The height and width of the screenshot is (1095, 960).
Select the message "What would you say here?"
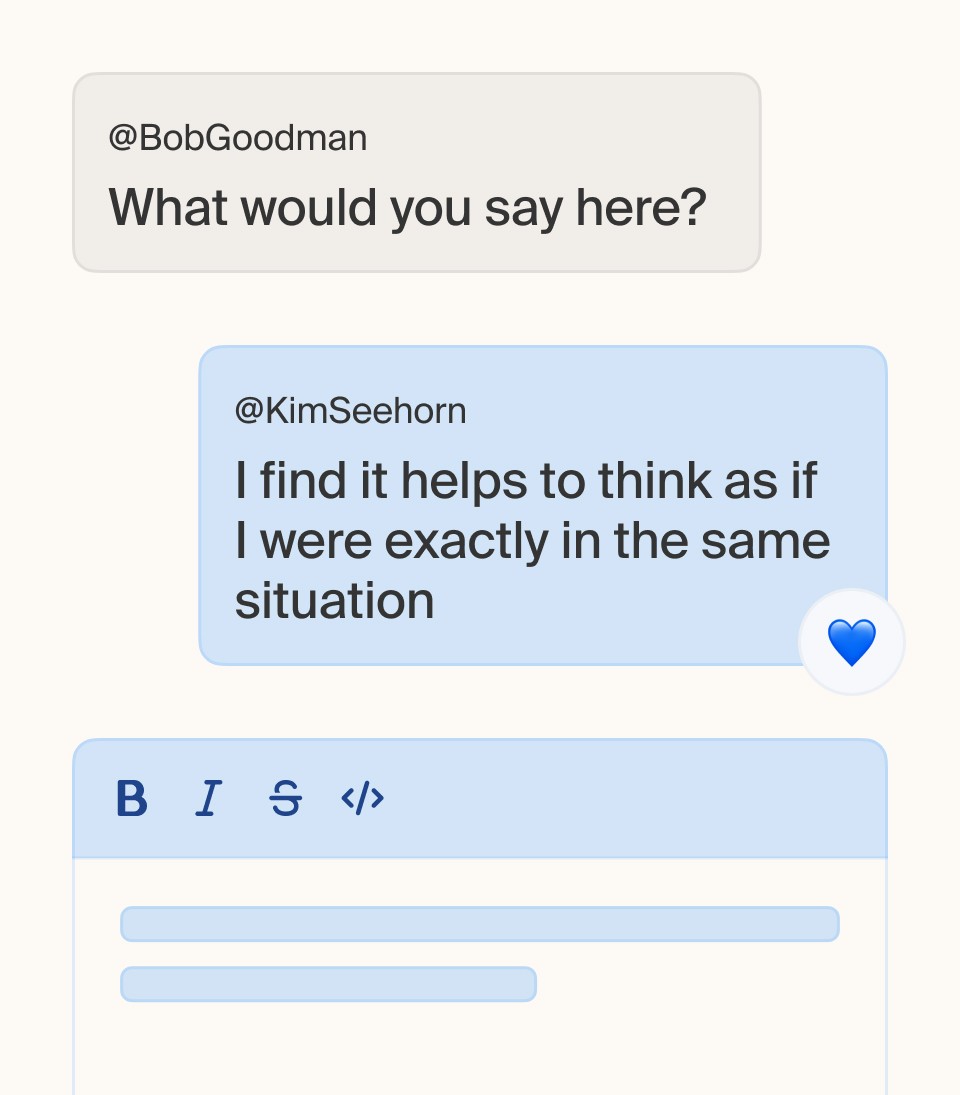[407, 208]
